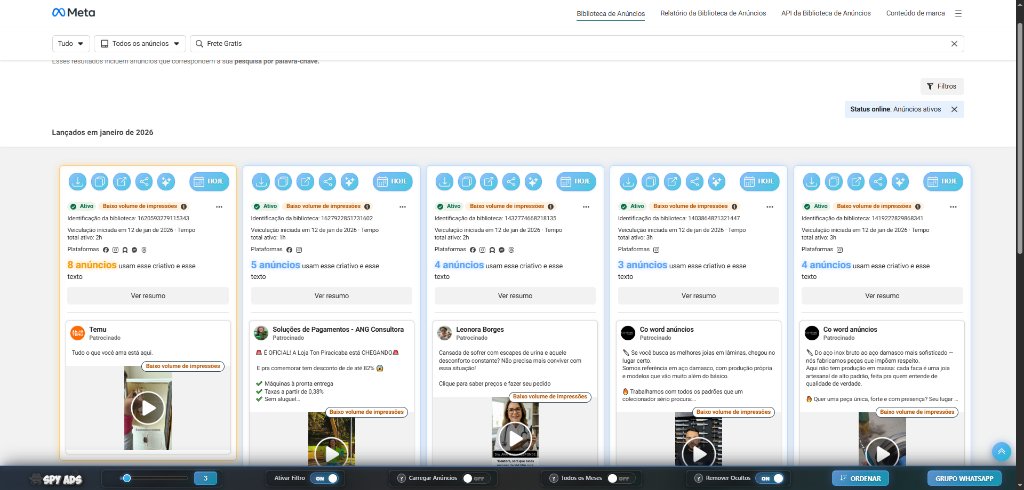
Task: Open the API da Biblioteca de Anúncios tab
Action: coord(826,13)
